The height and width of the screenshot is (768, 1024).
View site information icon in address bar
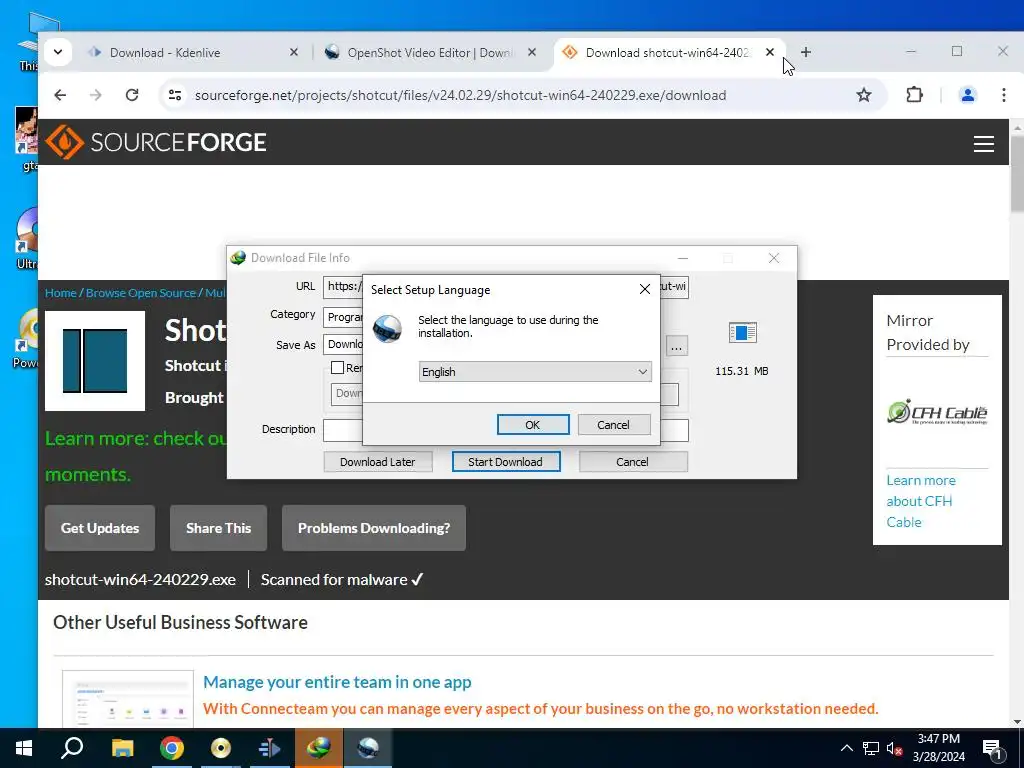click(175, 95)
